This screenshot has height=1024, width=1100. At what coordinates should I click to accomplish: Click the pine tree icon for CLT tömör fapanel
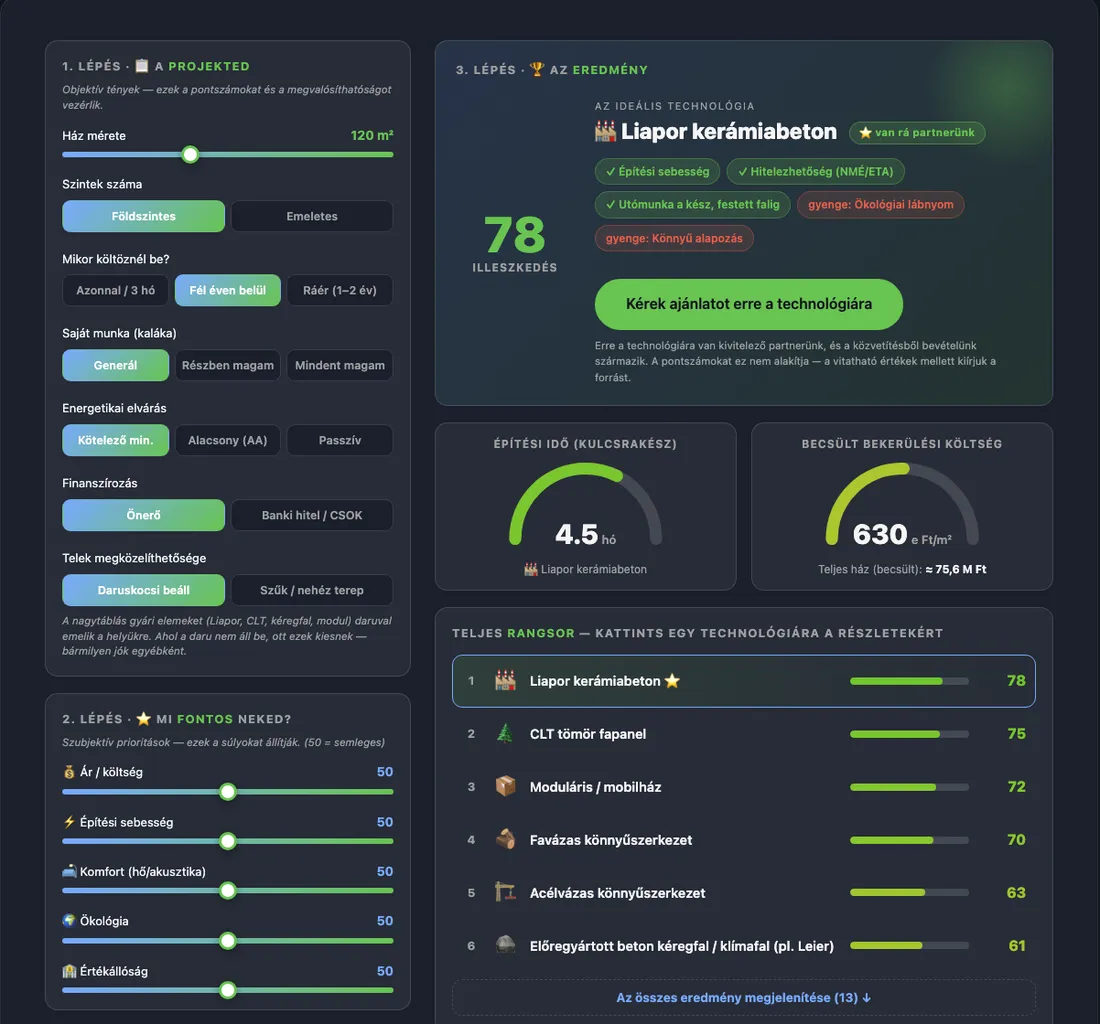click(505, 734)
